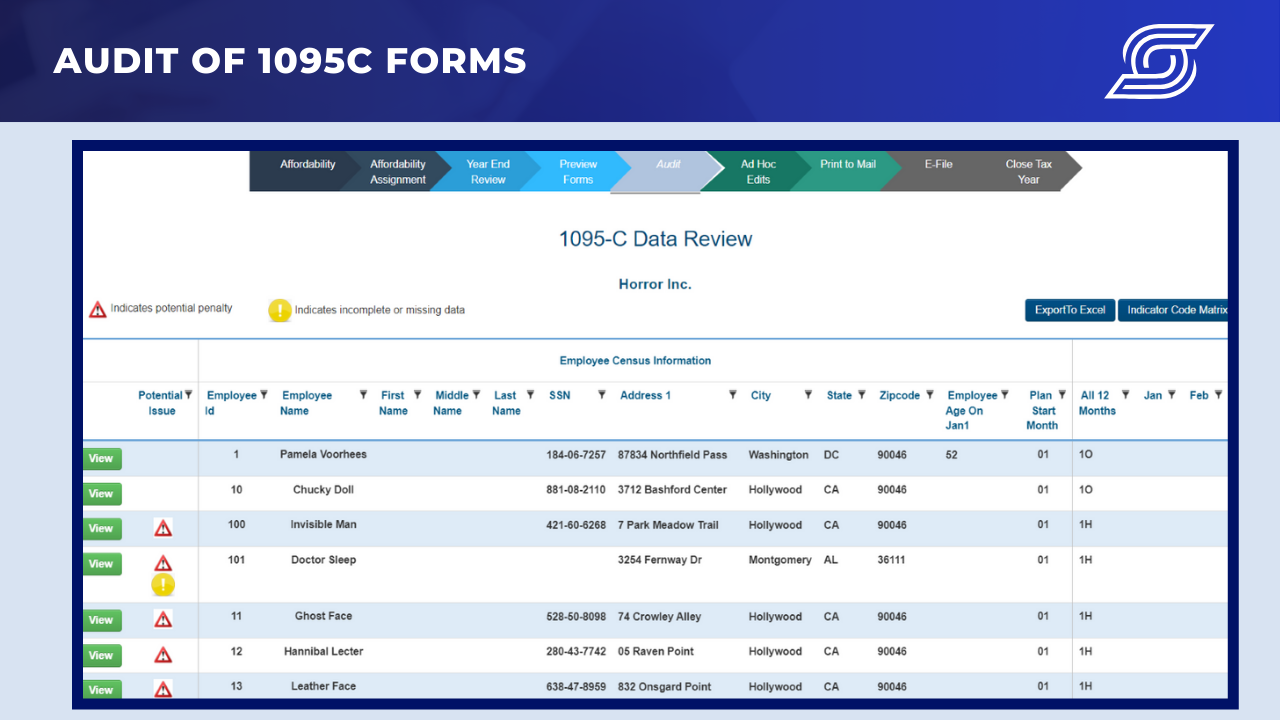
Task: Click the yellow incomplete data icon for Doctor Sleep
Action: 163,585
